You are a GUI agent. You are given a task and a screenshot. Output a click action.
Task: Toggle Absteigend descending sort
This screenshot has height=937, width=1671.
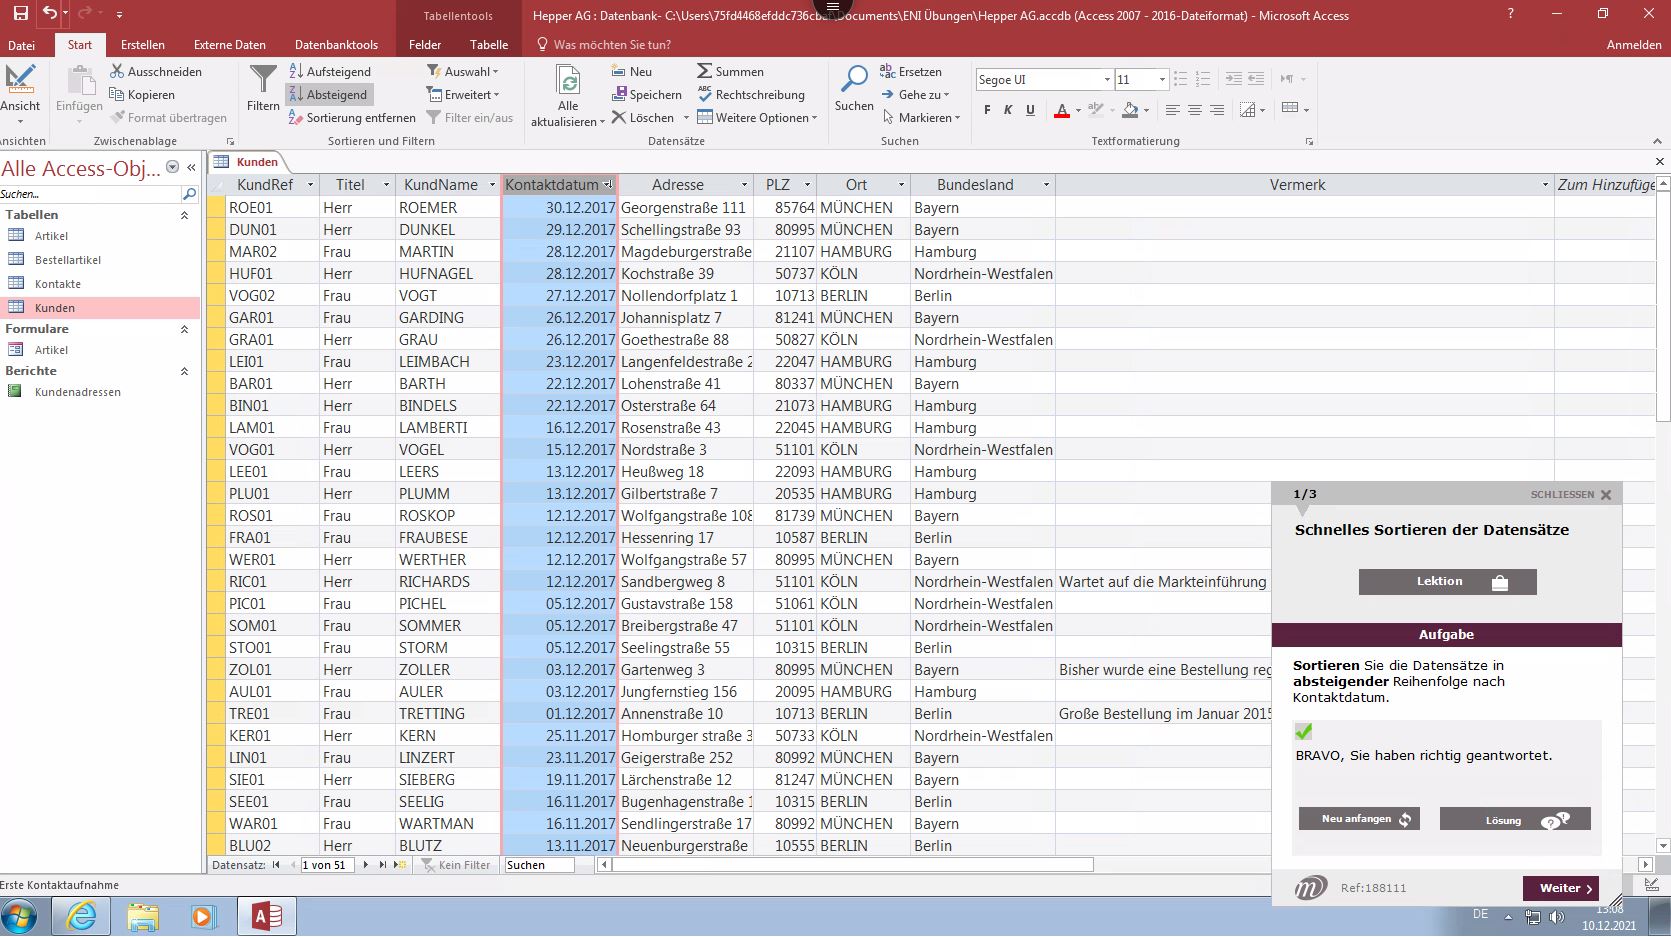[329, 95]
